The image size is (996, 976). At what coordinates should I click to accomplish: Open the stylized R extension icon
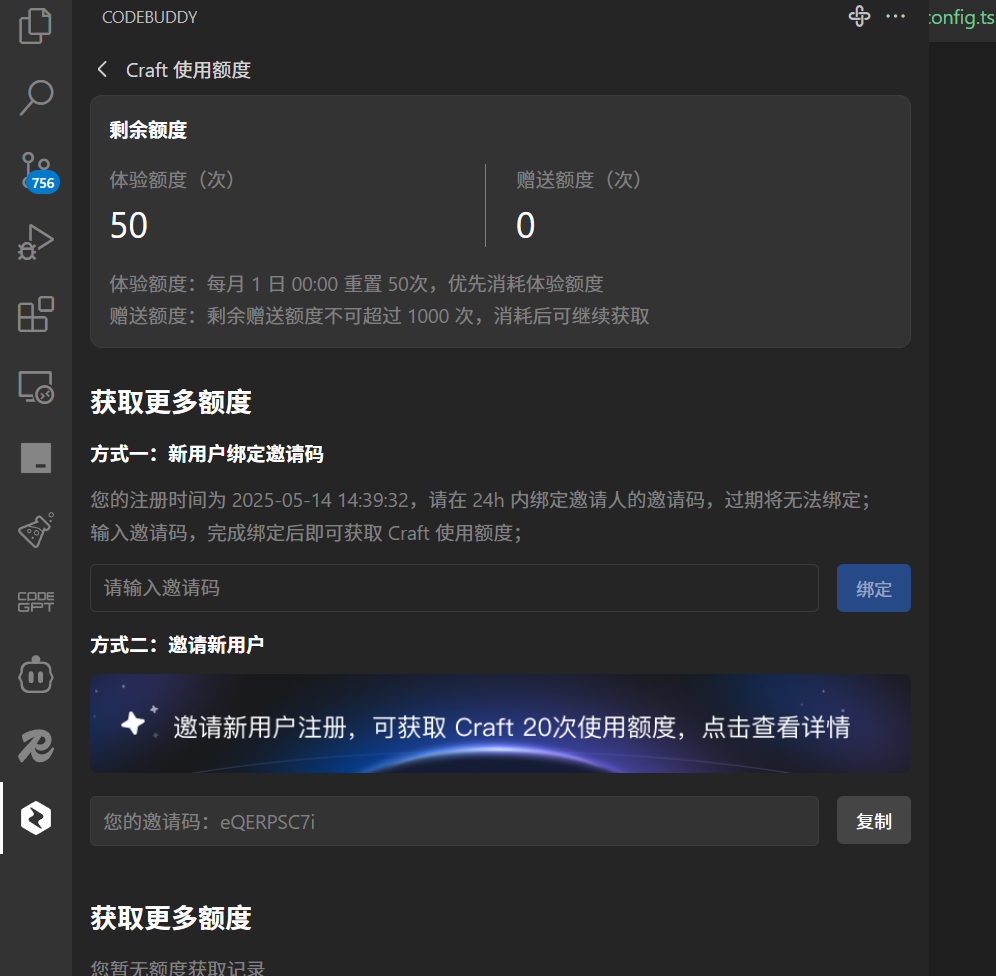click(36, 746)
